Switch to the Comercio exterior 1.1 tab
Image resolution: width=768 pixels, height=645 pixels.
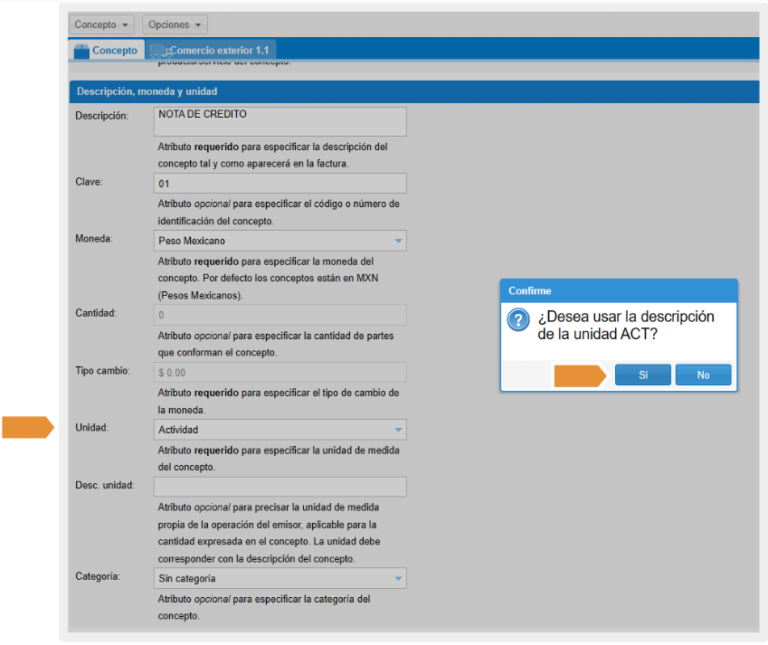click(x=219, y=51)
